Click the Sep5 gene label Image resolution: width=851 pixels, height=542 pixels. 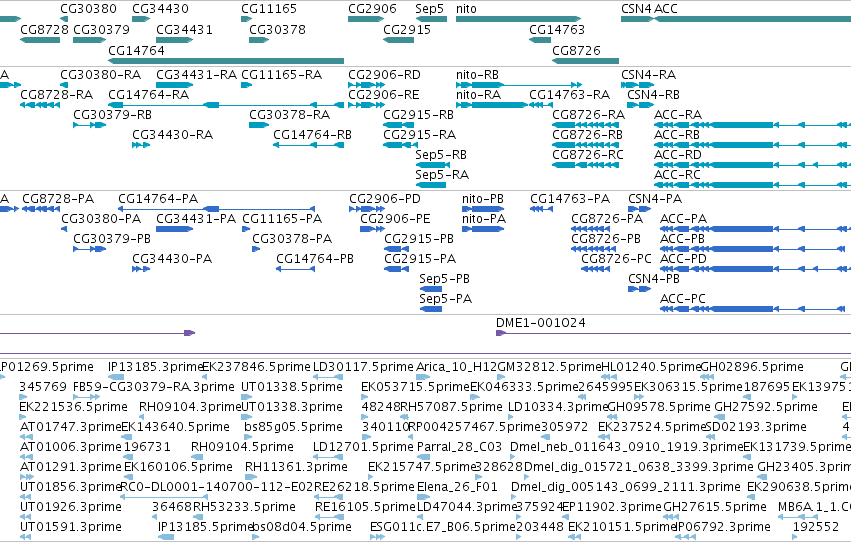click(429, 9)
